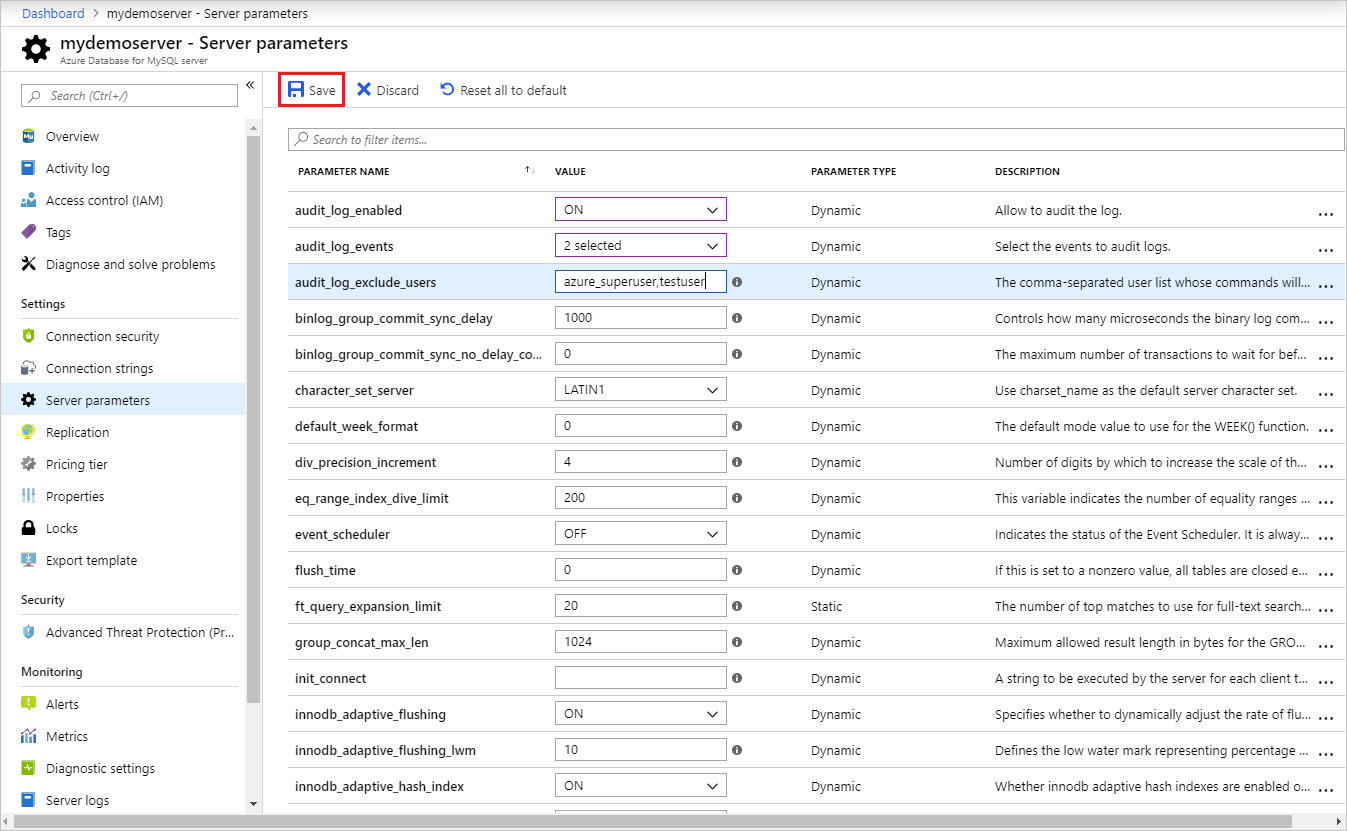Open Metrics in the sidebar menu
This screenshot has height=831, width=1347.
pyautogui.click(x=122, y=736)
